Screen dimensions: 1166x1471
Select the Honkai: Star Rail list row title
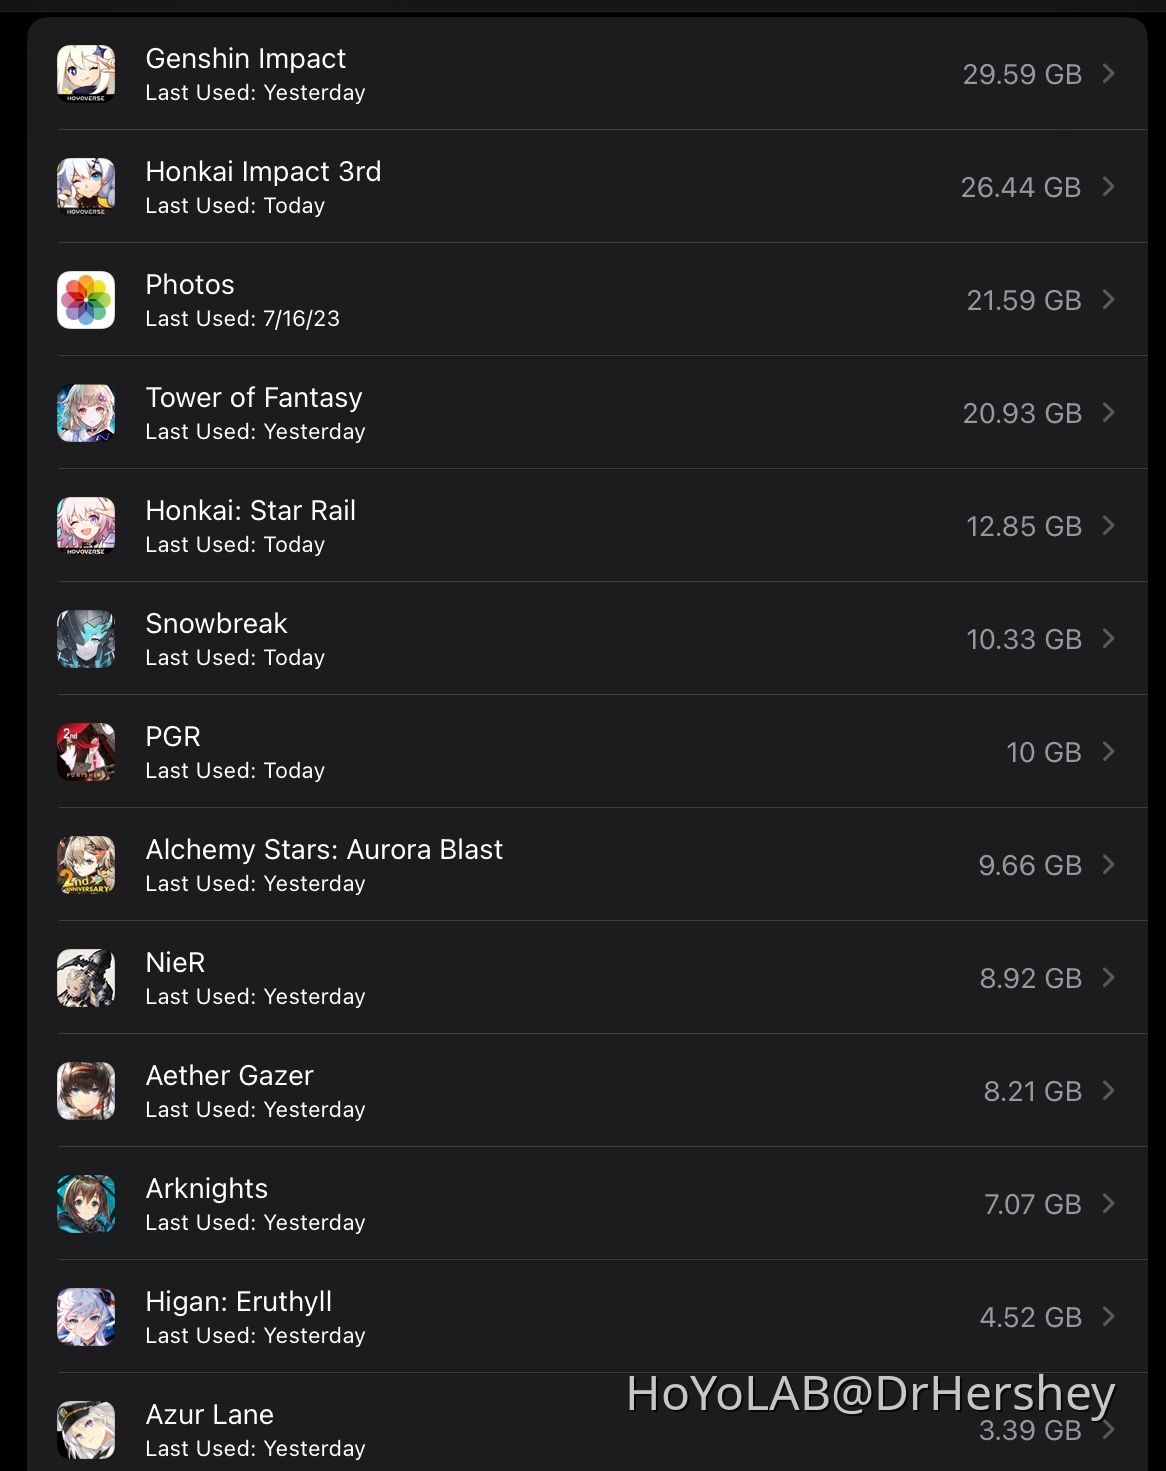(x=250, y=511)
